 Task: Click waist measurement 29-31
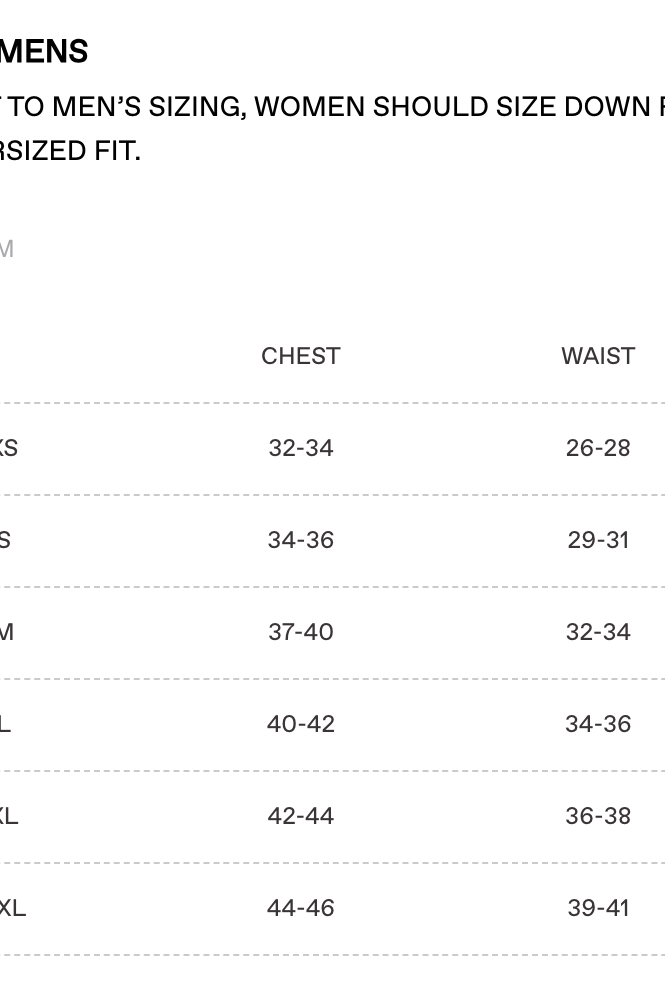point(597,540)
